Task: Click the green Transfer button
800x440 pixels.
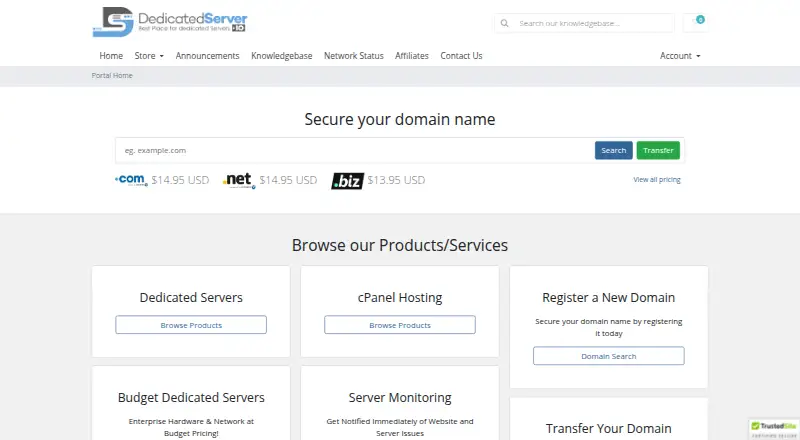Action: coord(658,151)
